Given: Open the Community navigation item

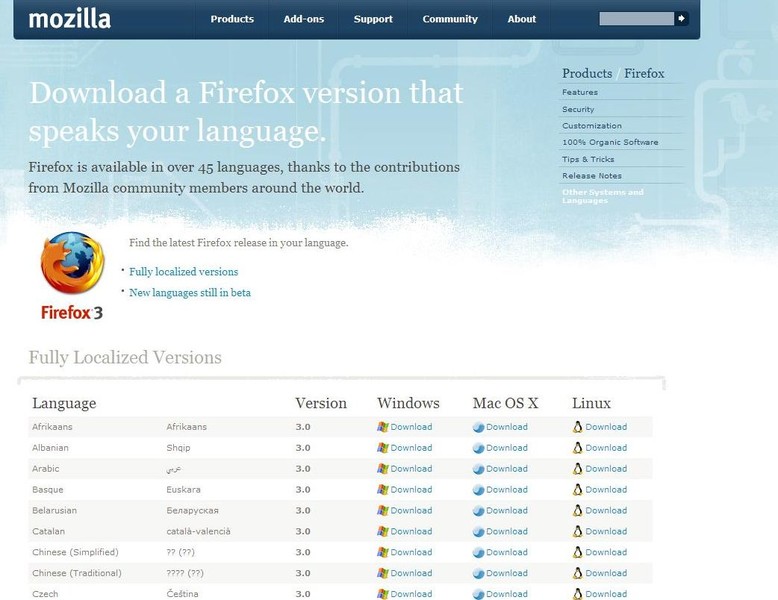Looking at the screenshot, I should (x=450, y=19).
